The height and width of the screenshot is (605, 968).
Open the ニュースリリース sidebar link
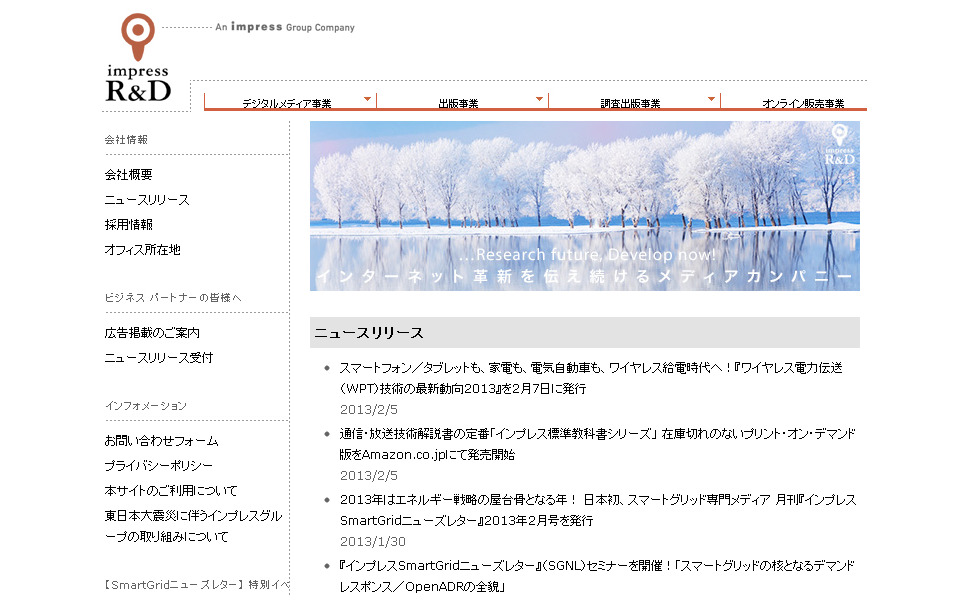pos(147,200)
